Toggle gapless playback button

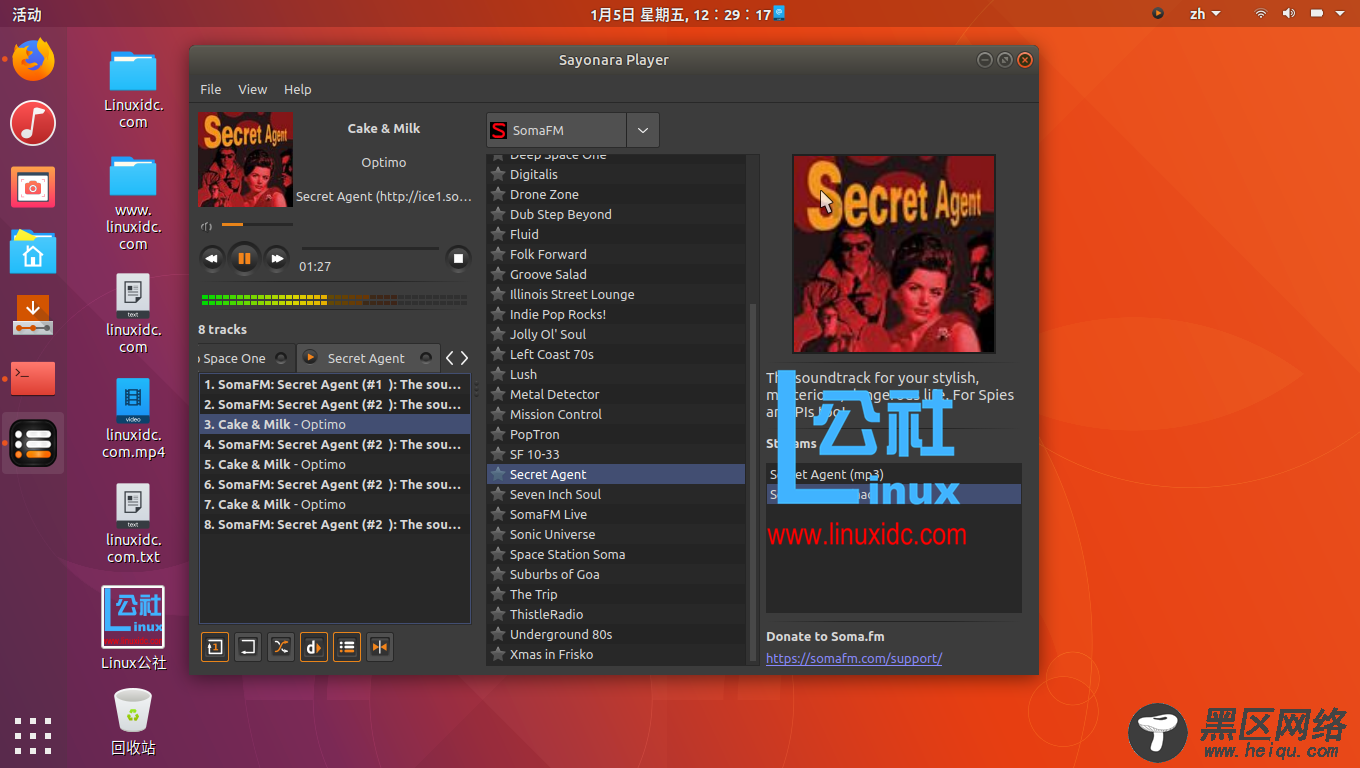click(x=380, y=647)
